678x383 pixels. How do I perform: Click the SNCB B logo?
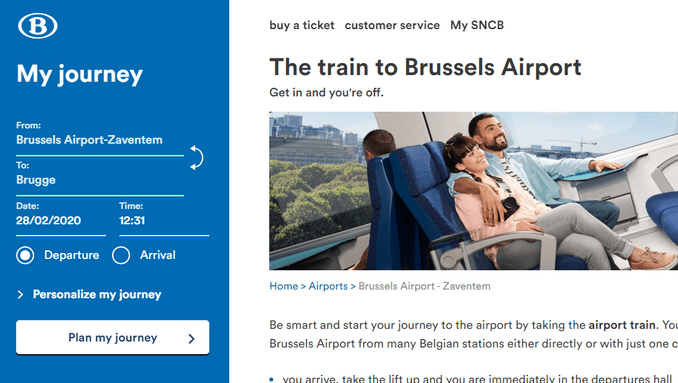coord(38,26)
